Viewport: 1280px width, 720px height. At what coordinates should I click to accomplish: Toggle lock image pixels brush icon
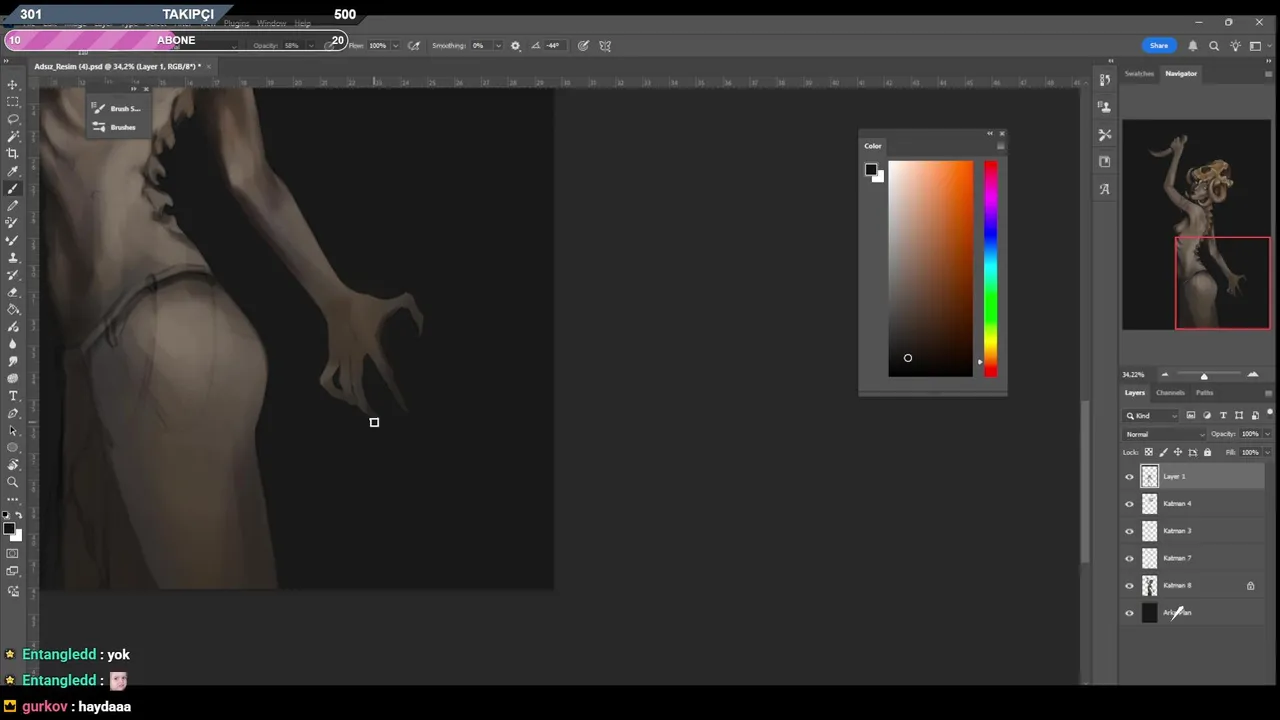(x=1163, y=452)
